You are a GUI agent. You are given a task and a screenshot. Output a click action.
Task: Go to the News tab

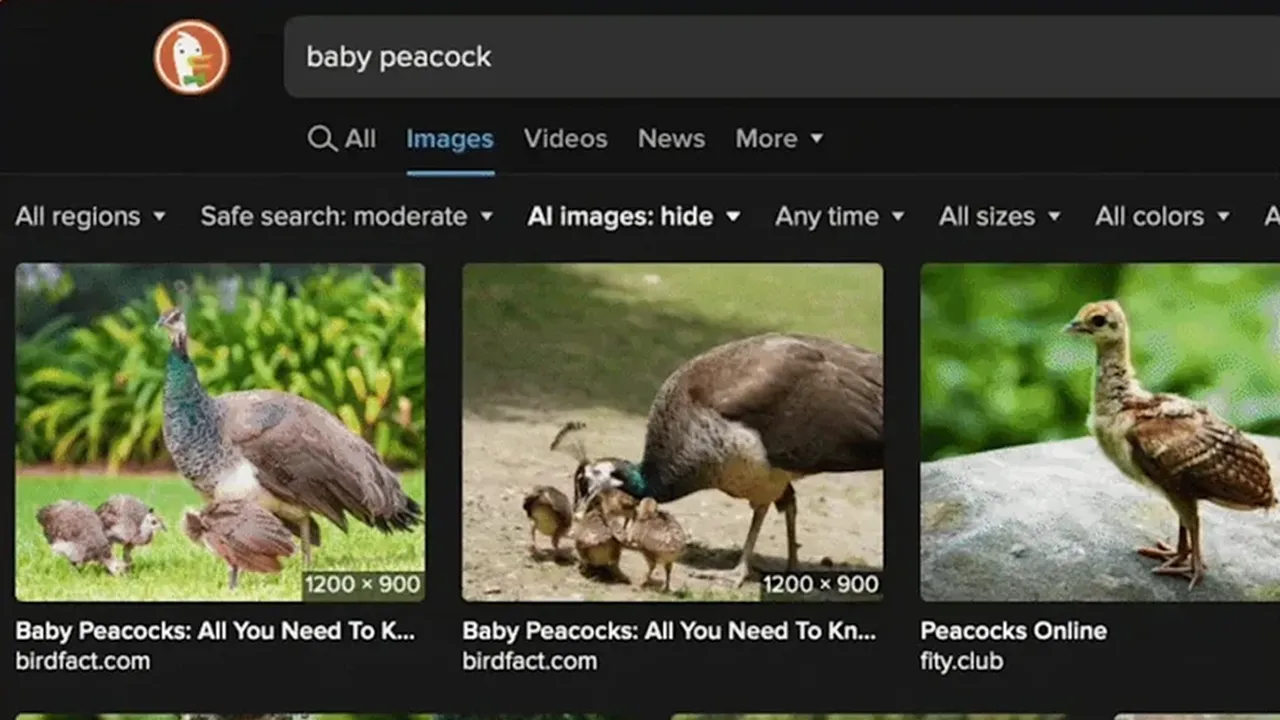point(671,139)
